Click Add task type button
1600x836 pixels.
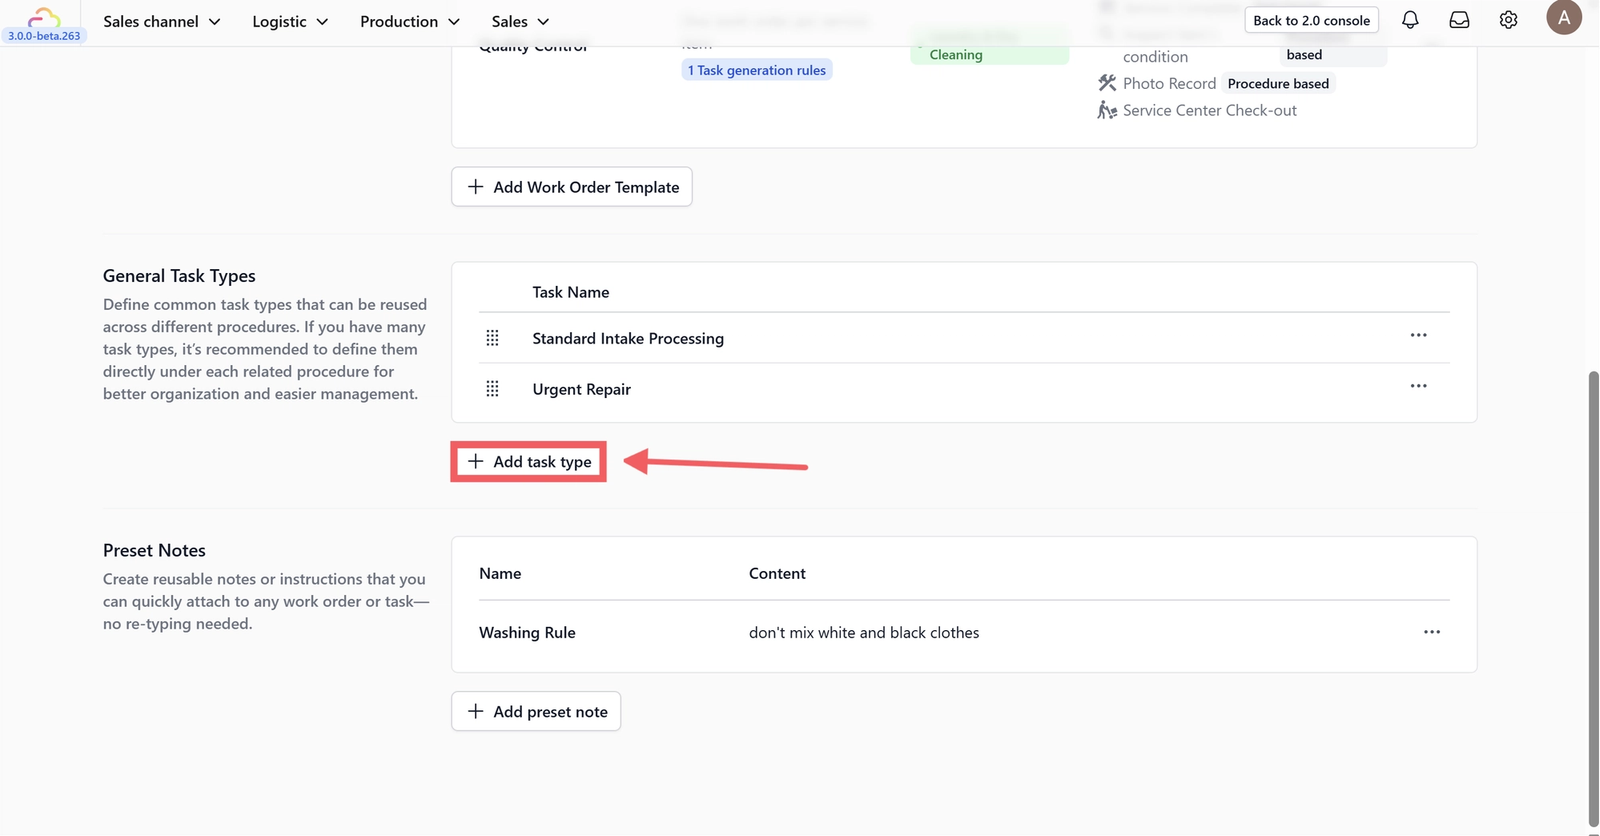(x=529, y=462)
